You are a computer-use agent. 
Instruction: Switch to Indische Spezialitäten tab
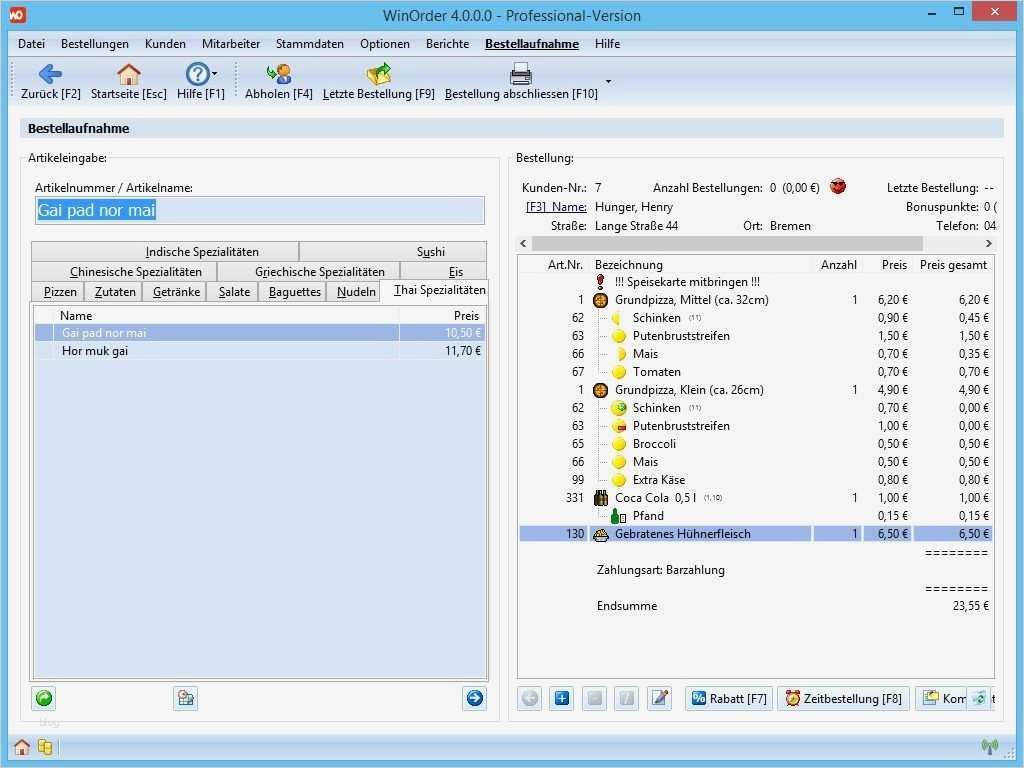[165, 251]
